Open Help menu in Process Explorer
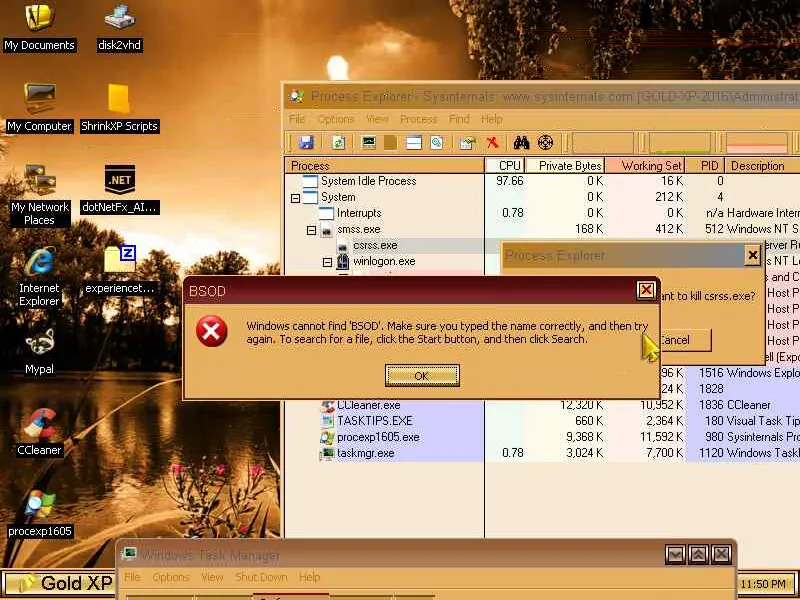Viewport: 800px width, 600px height. coord(491,119)
